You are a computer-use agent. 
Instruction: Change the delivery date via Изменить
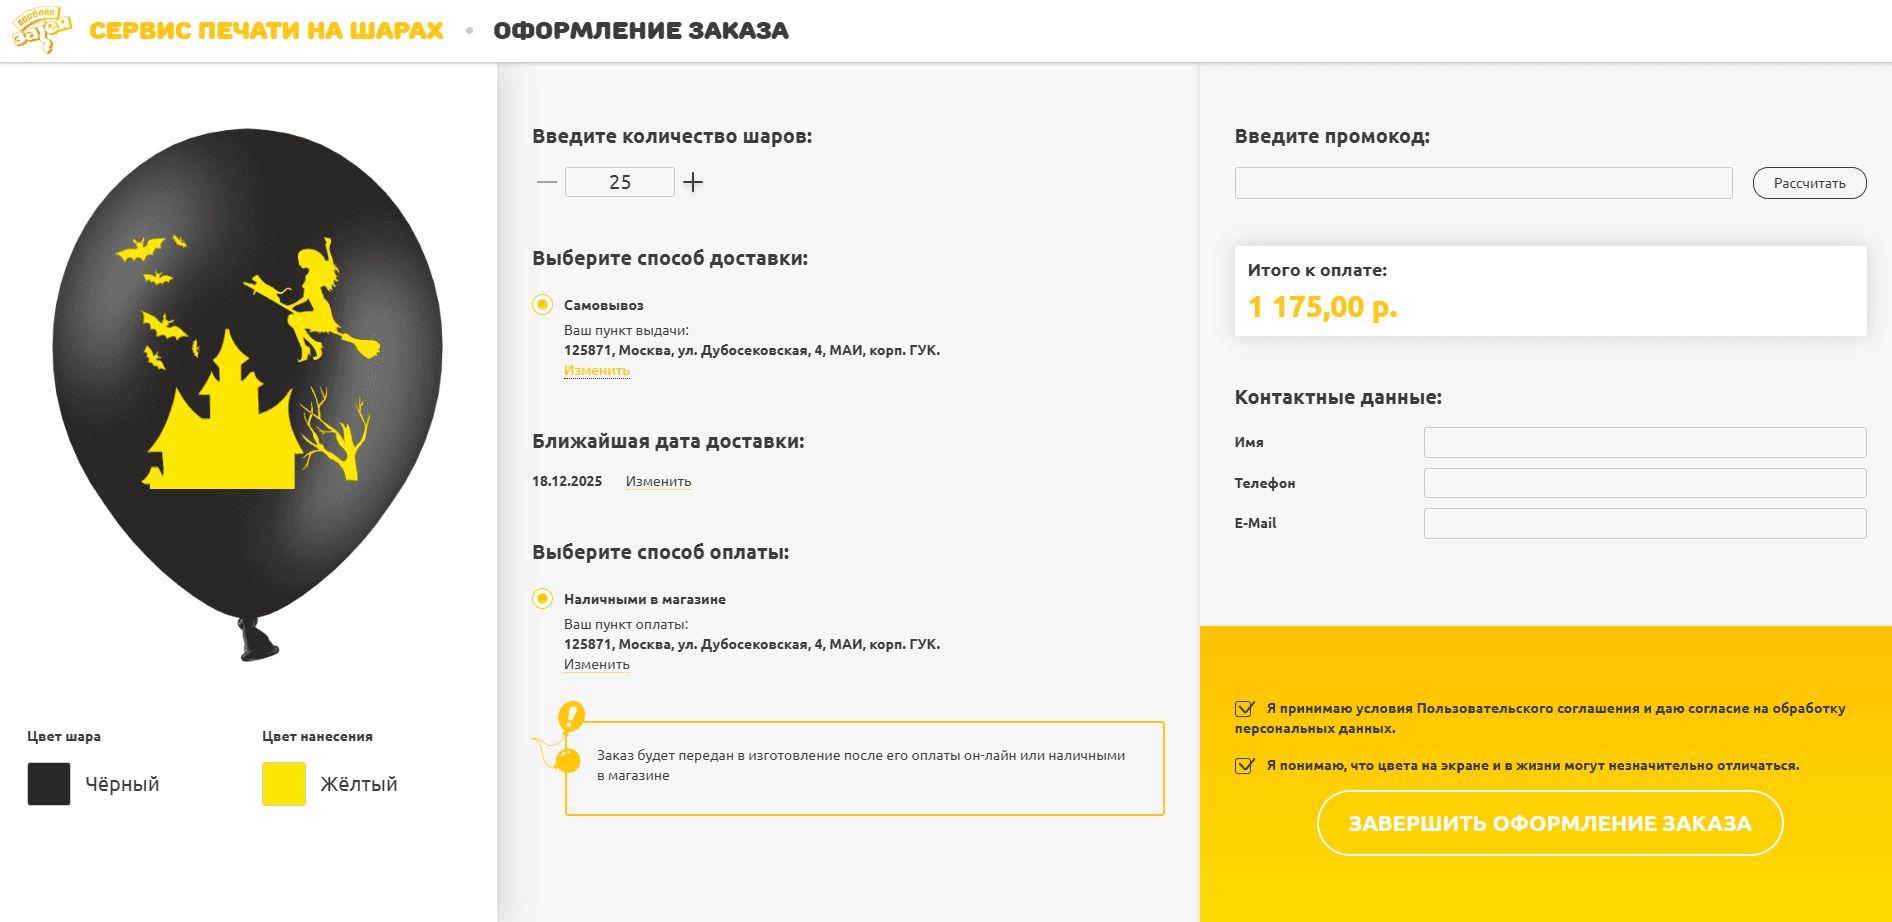pos(658,482)
